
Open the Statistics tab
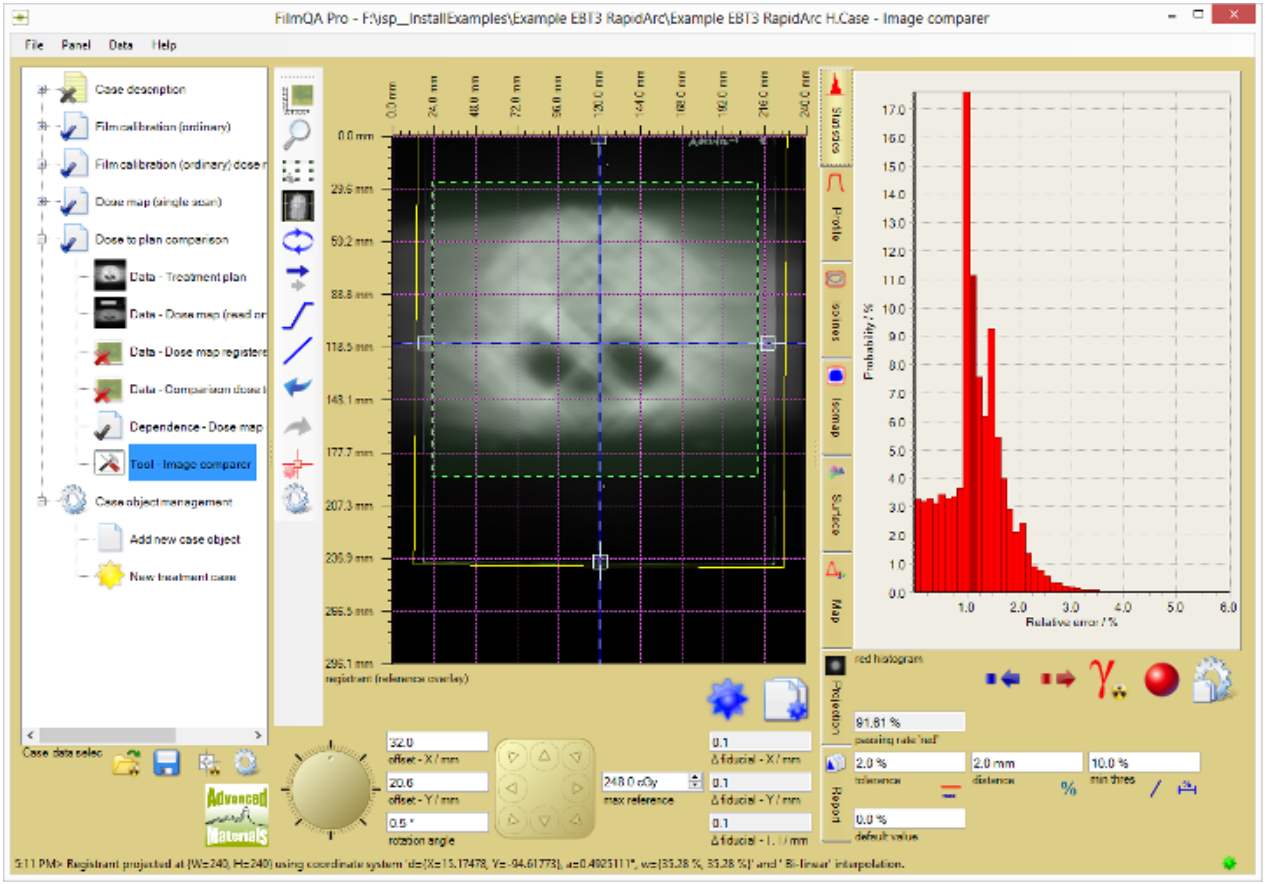[835, 116]
